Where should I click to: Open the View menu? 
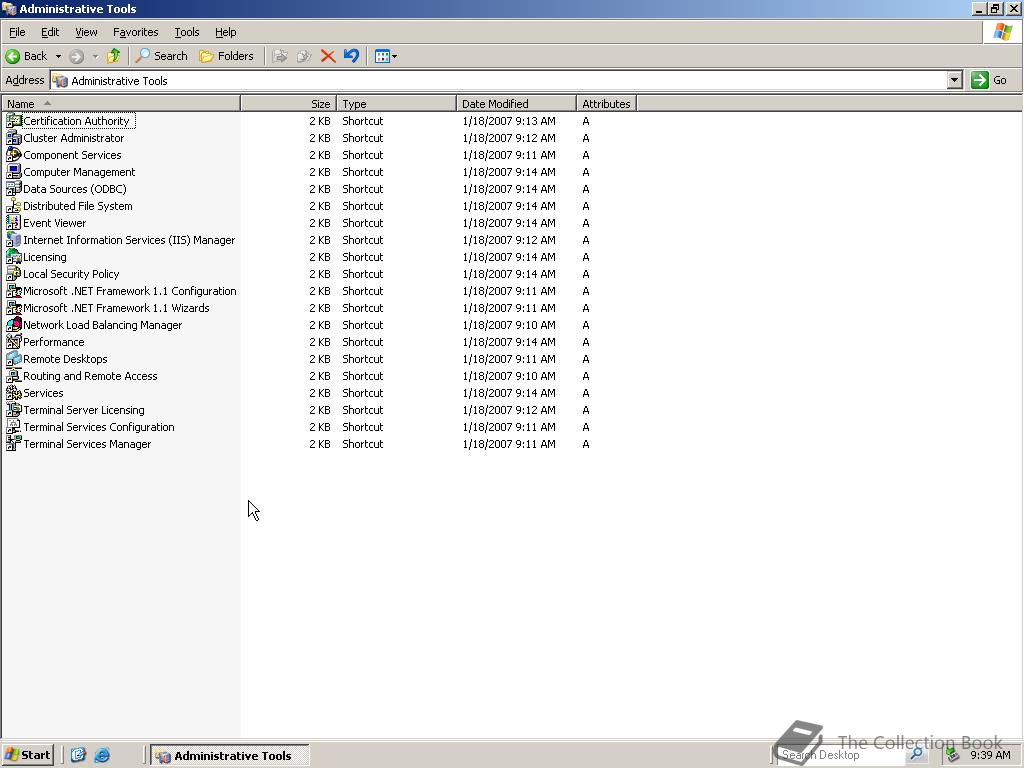click(86, 32)
